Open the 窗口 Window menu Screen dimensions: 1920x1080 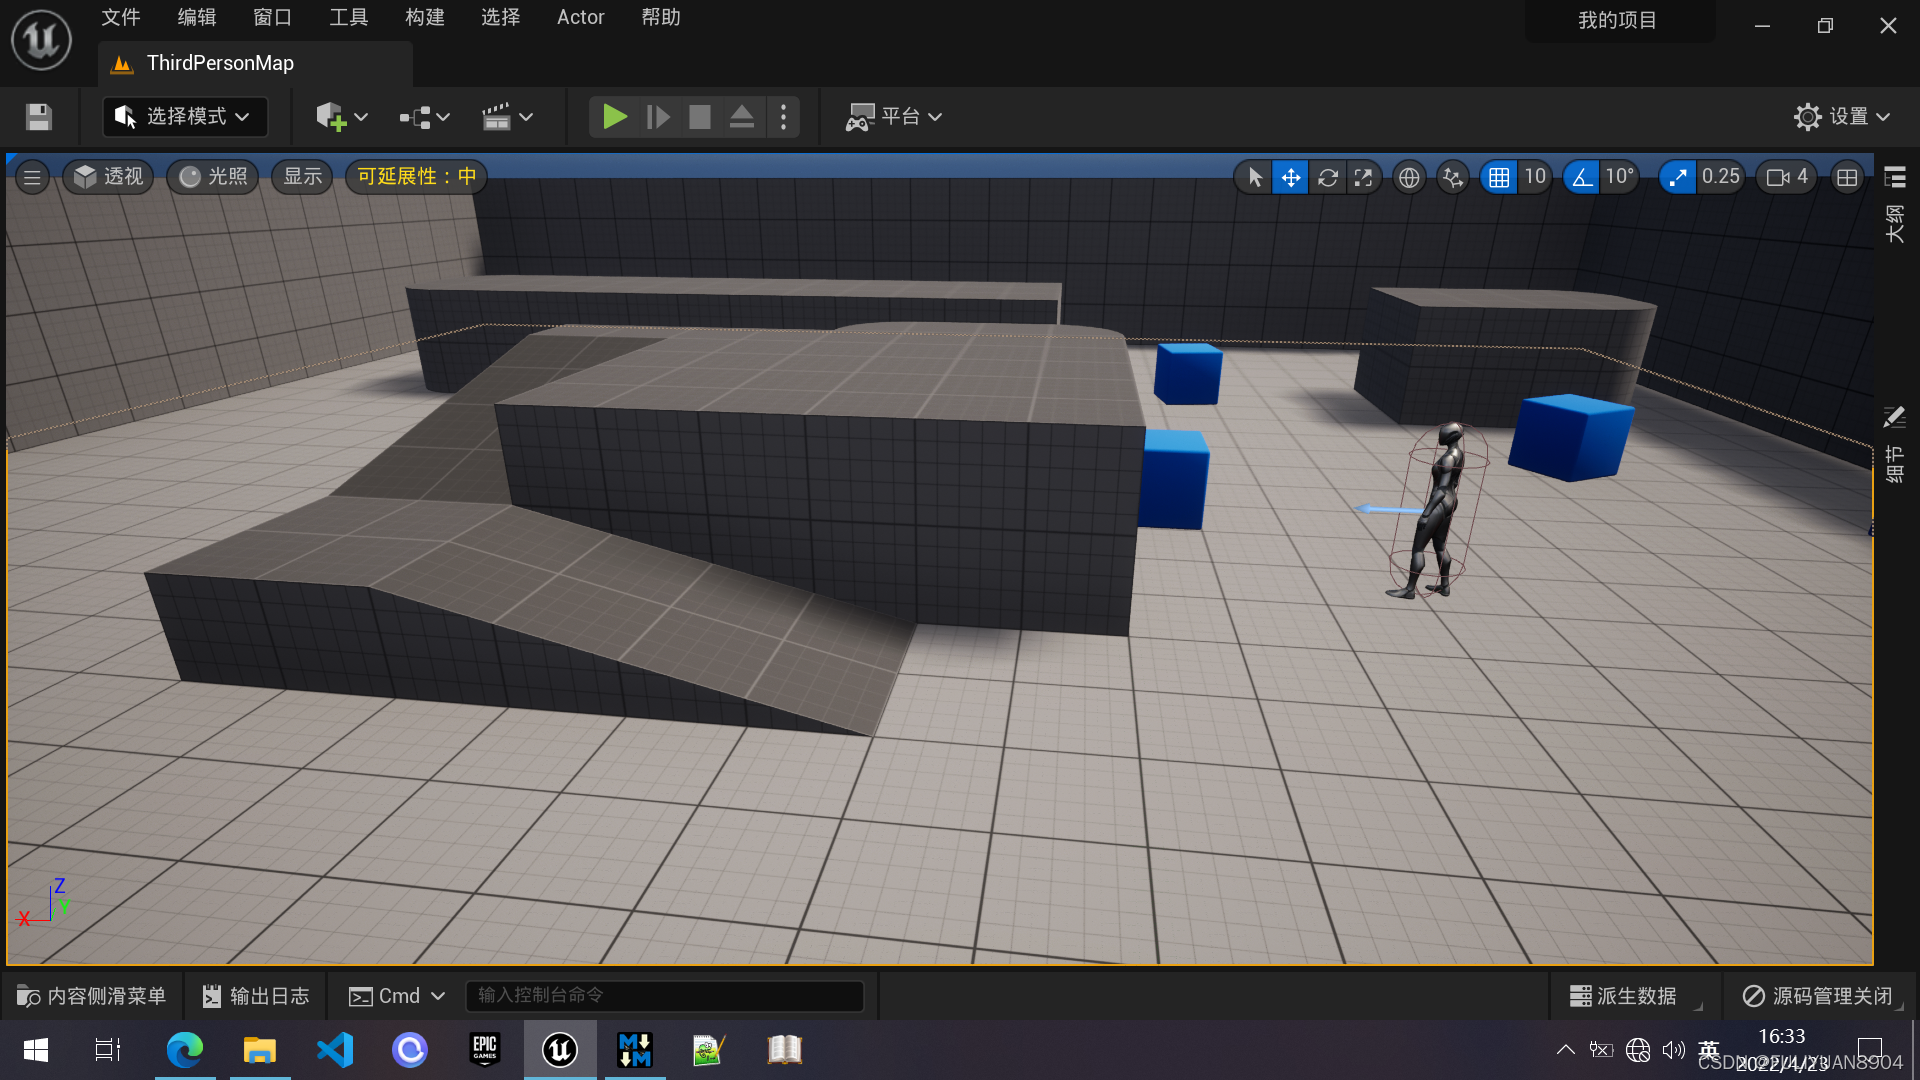tap(272, 17)
